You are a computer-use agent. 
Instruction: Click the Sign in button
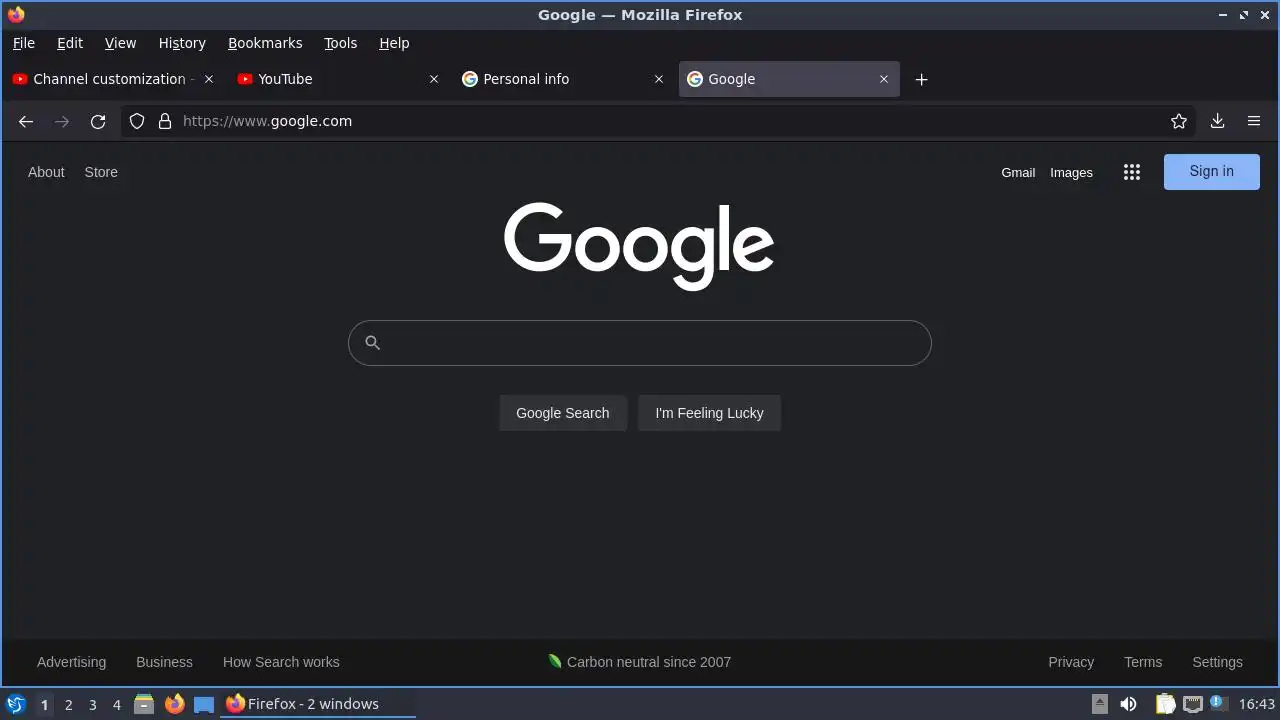[x=1211, y=172]
